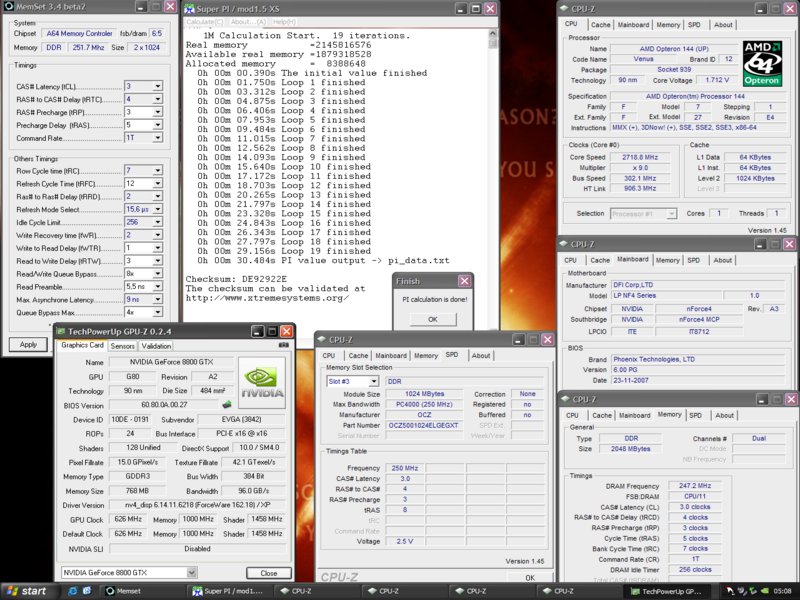Click the SPD Part Number field
The height and width of the screenshot is (600, 800).
tap(423, 425)
